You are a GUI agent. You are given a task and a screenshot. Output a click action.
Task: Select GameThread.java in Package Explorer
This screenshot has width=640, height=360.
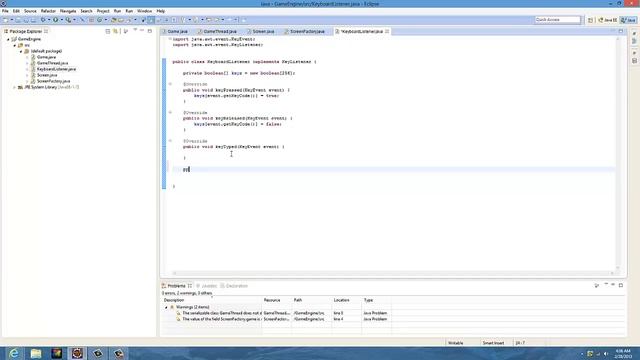[x=52, y=63]
